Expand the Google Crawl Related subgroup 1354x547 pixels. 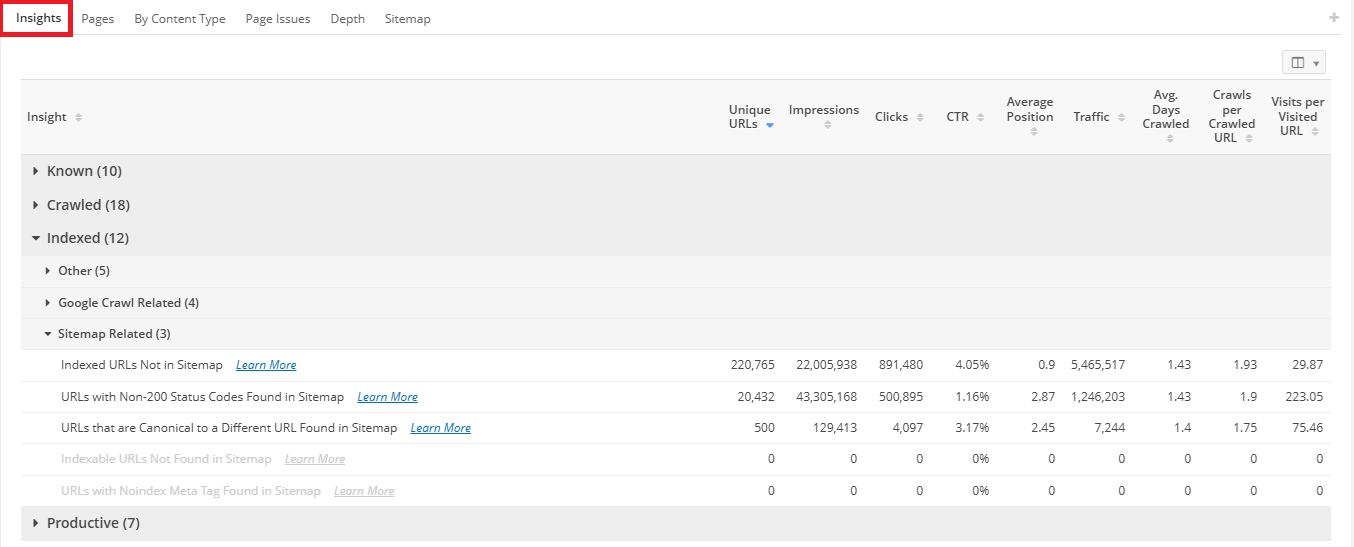pos(48,303)
